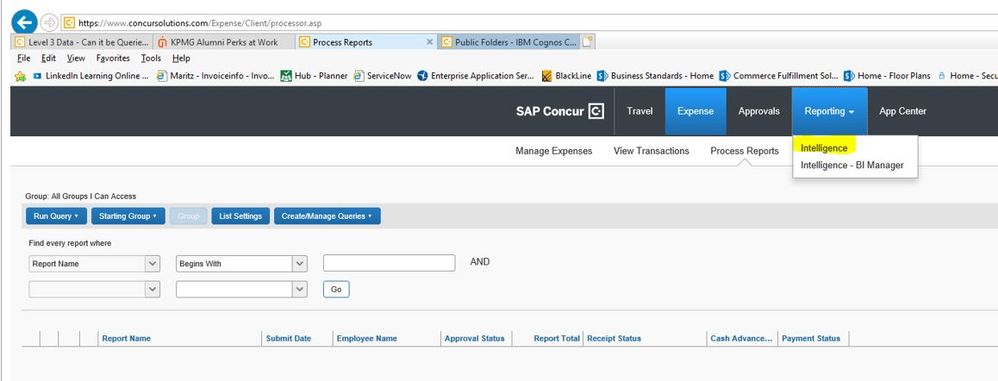Choose Intelligence from Reporting menu
This screenshot has width=998, height=381.
click(x=824, y=148)
